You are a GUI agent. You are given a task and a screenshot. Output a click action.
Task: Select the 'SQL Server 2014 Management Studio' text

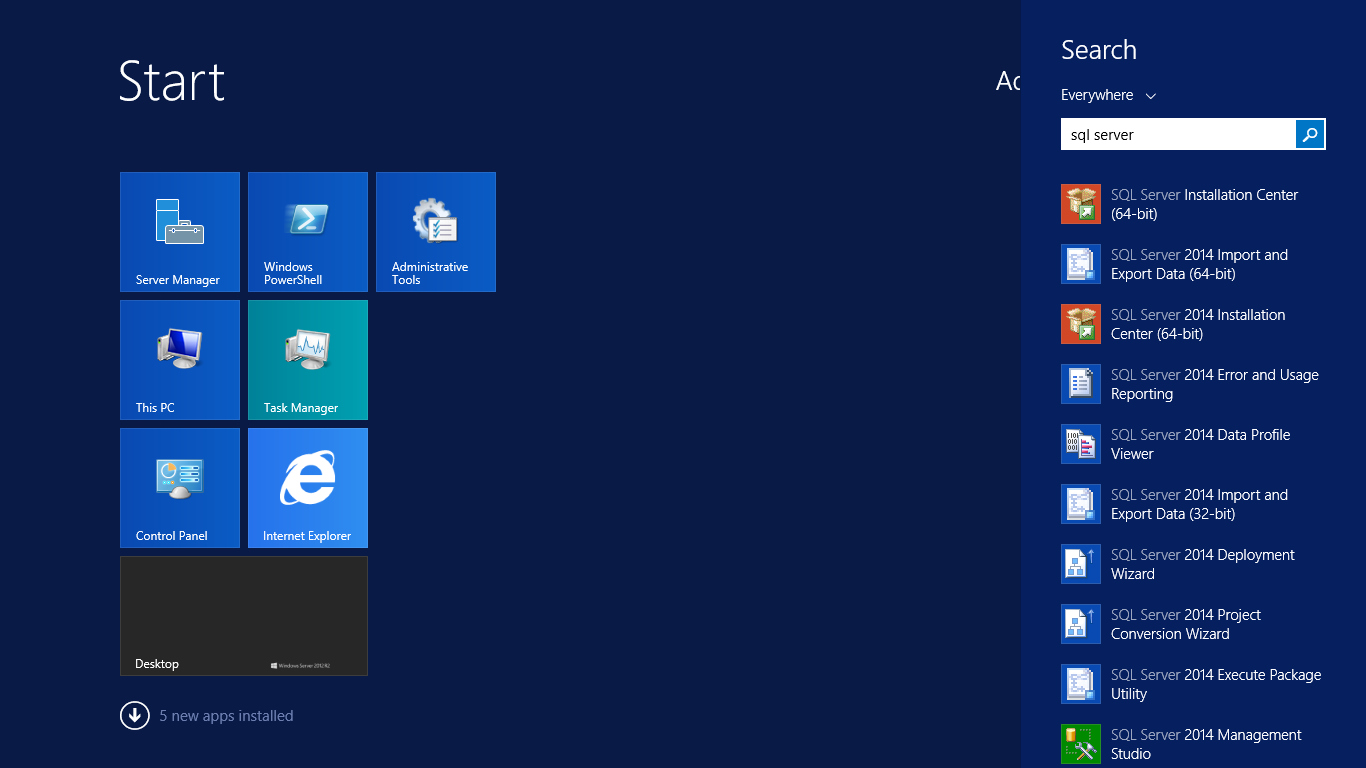(1206, 744)
